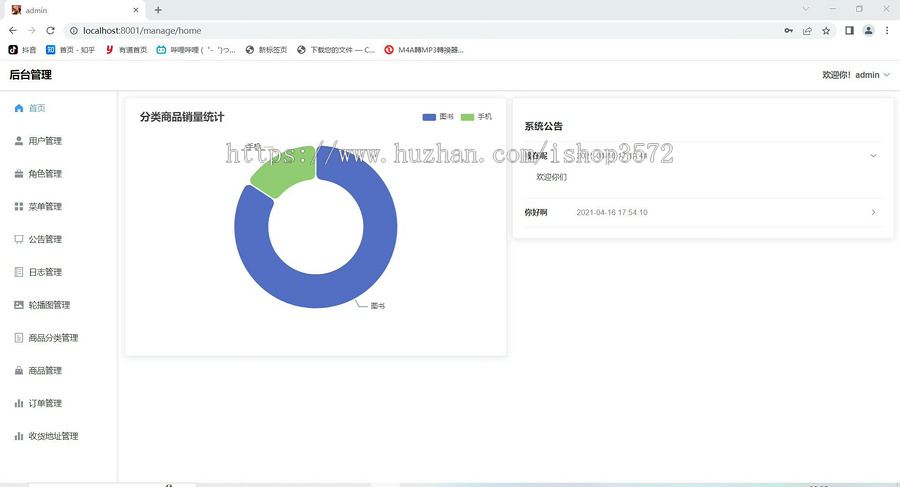This screenshot has height=487, width=900.
Task: Open the 哔哩哔哩 bookmark
Action: [x=196, y=50]
